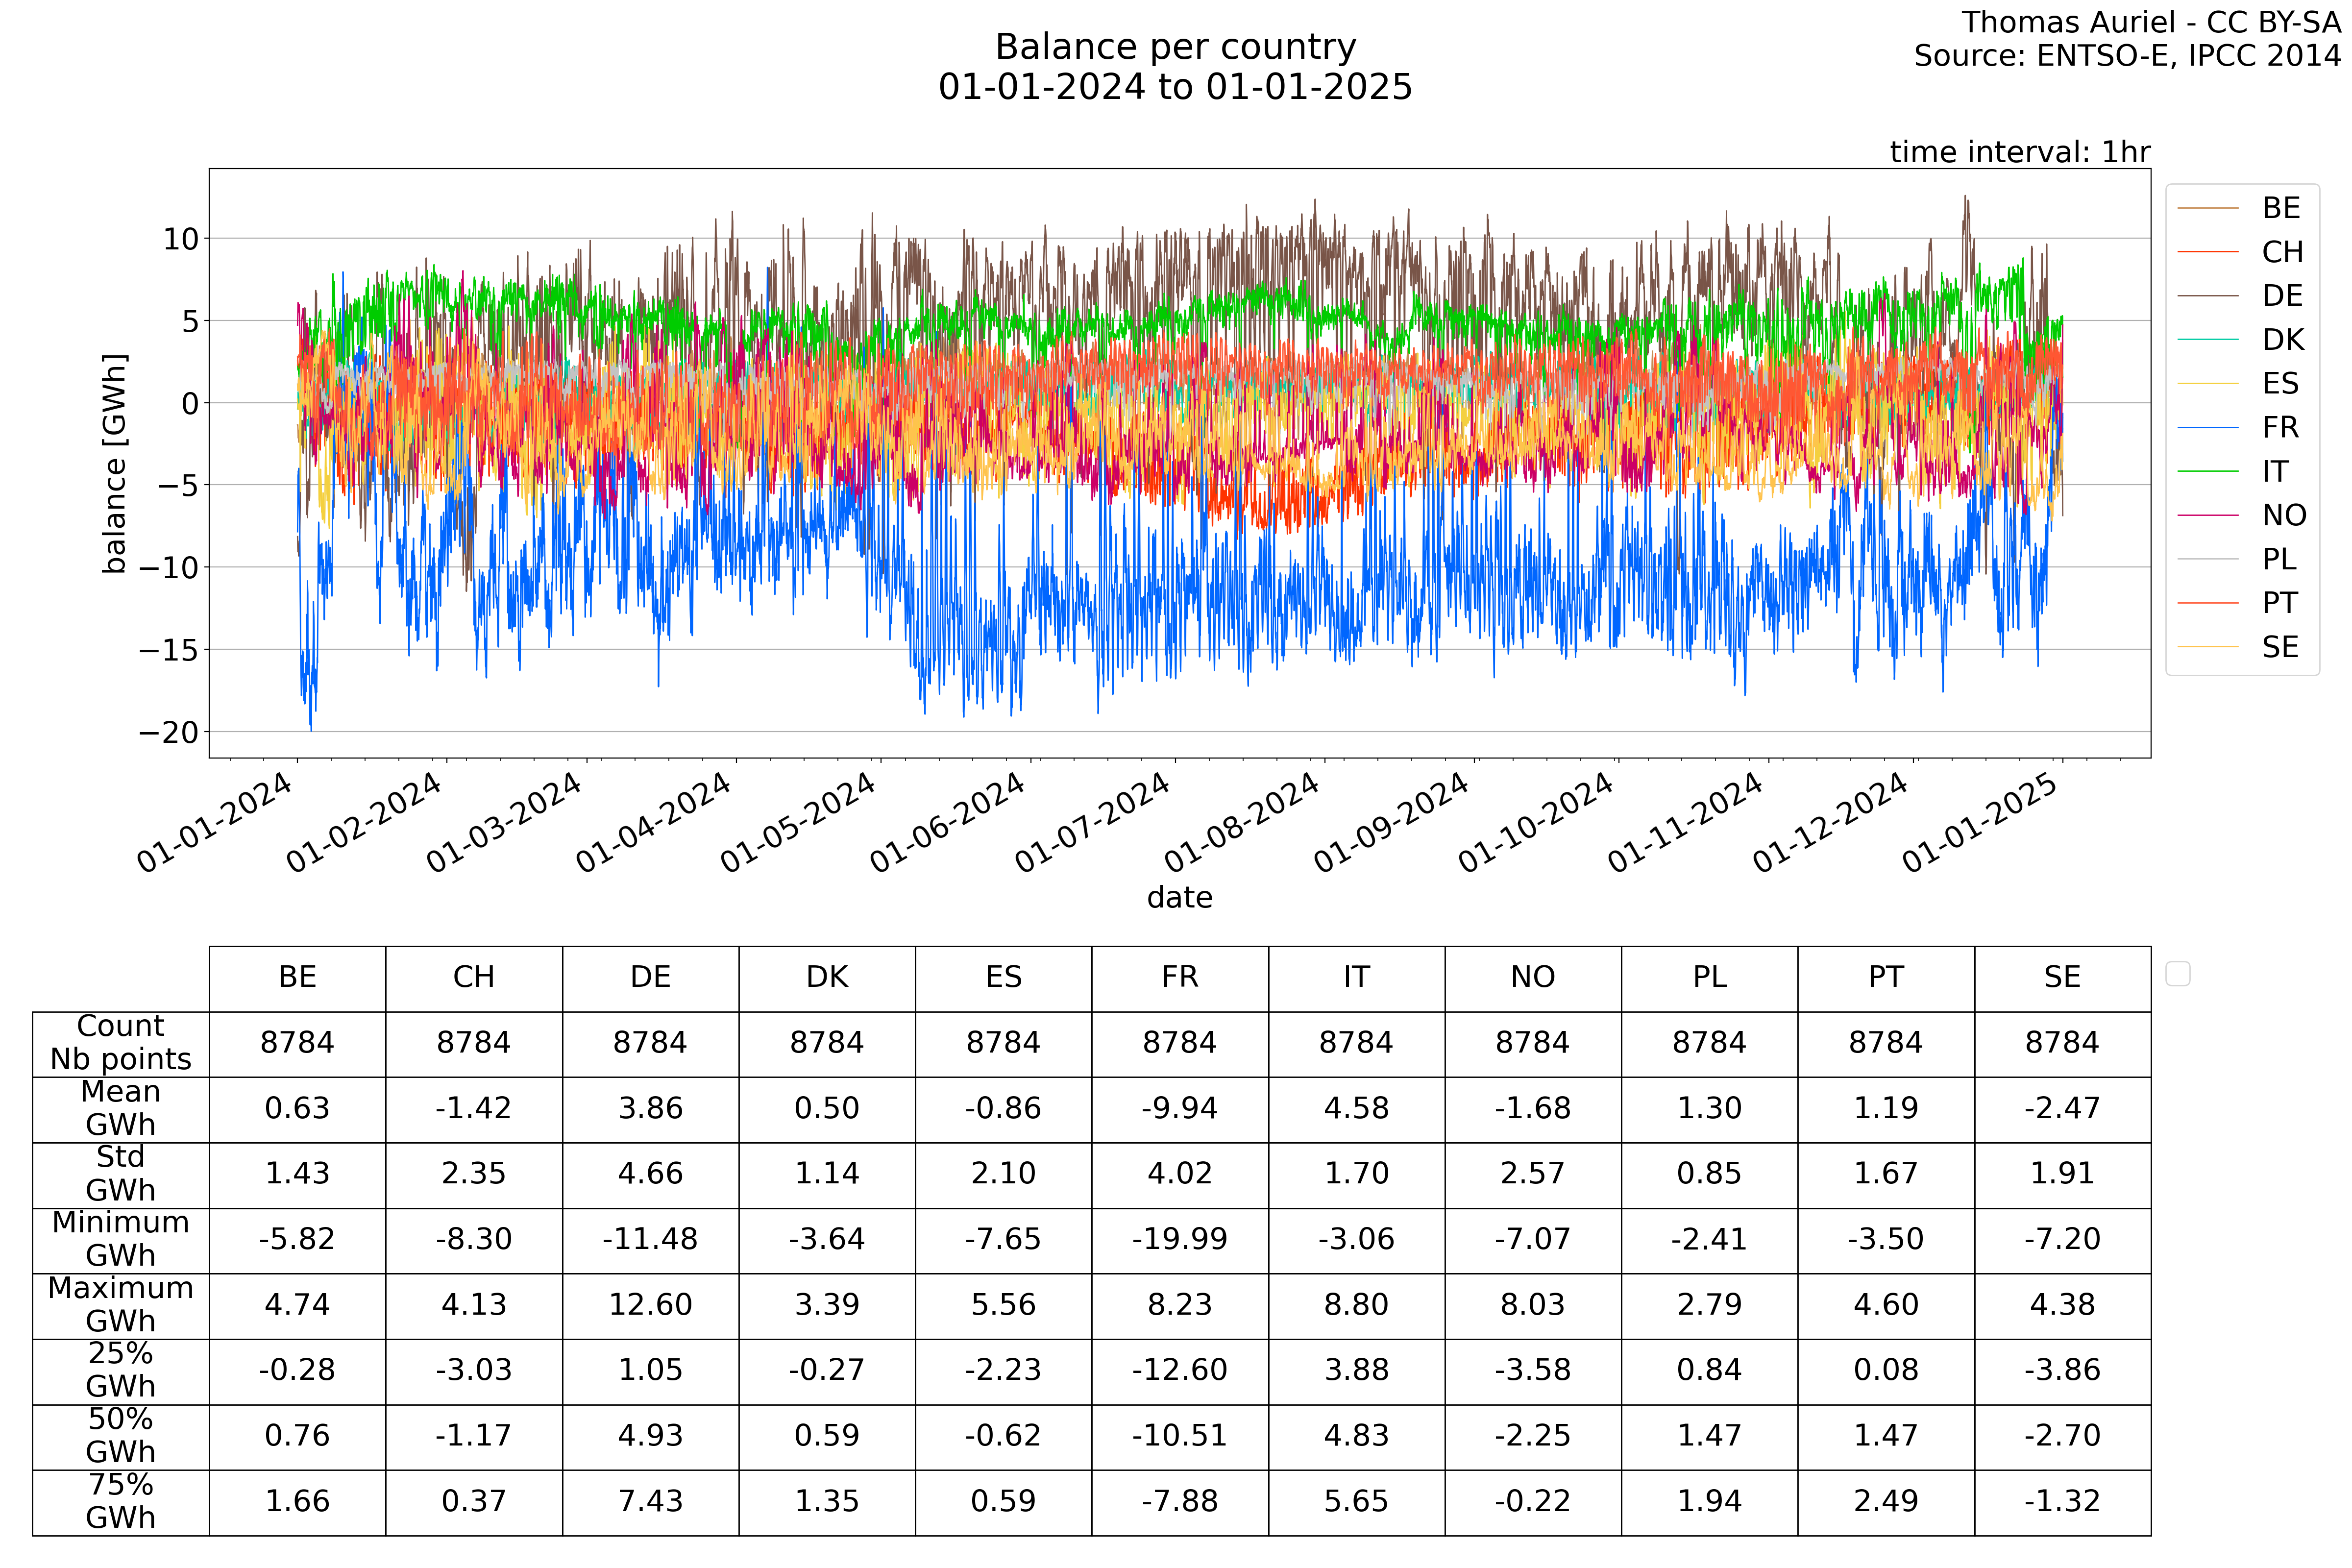The image size is (2352, 1568).
Task: Click the DE column header in table
Action: click(x=650, y=977)
